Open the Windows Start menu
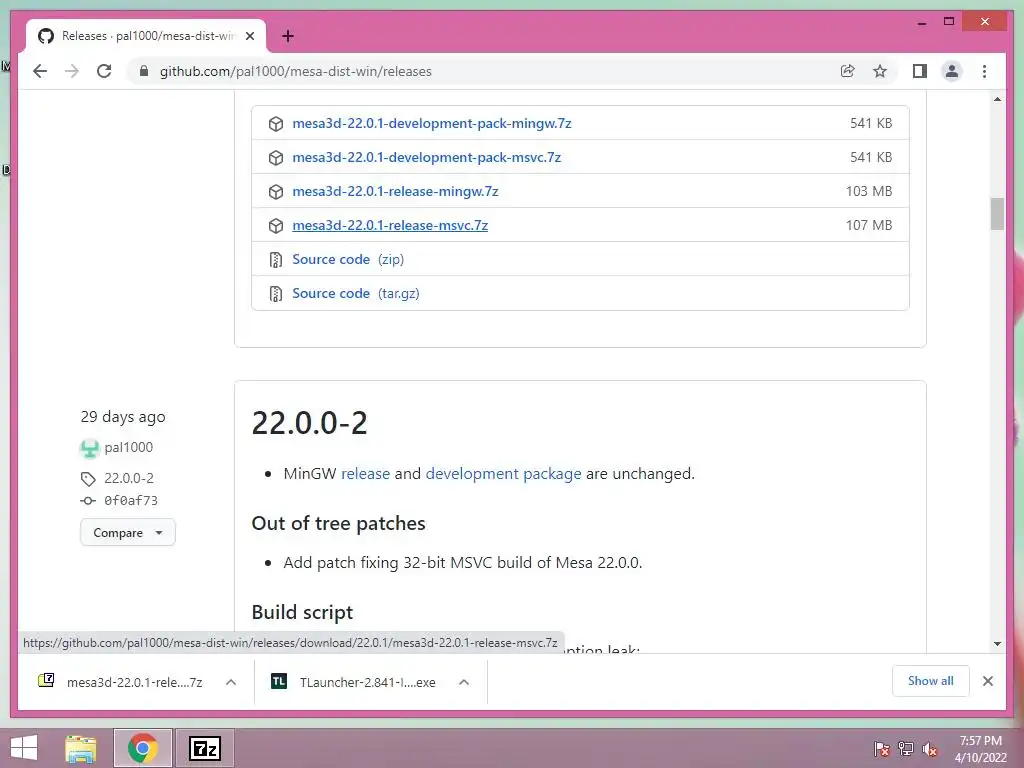The width and height of the screenshot is (1024, 768). [24, 748]
